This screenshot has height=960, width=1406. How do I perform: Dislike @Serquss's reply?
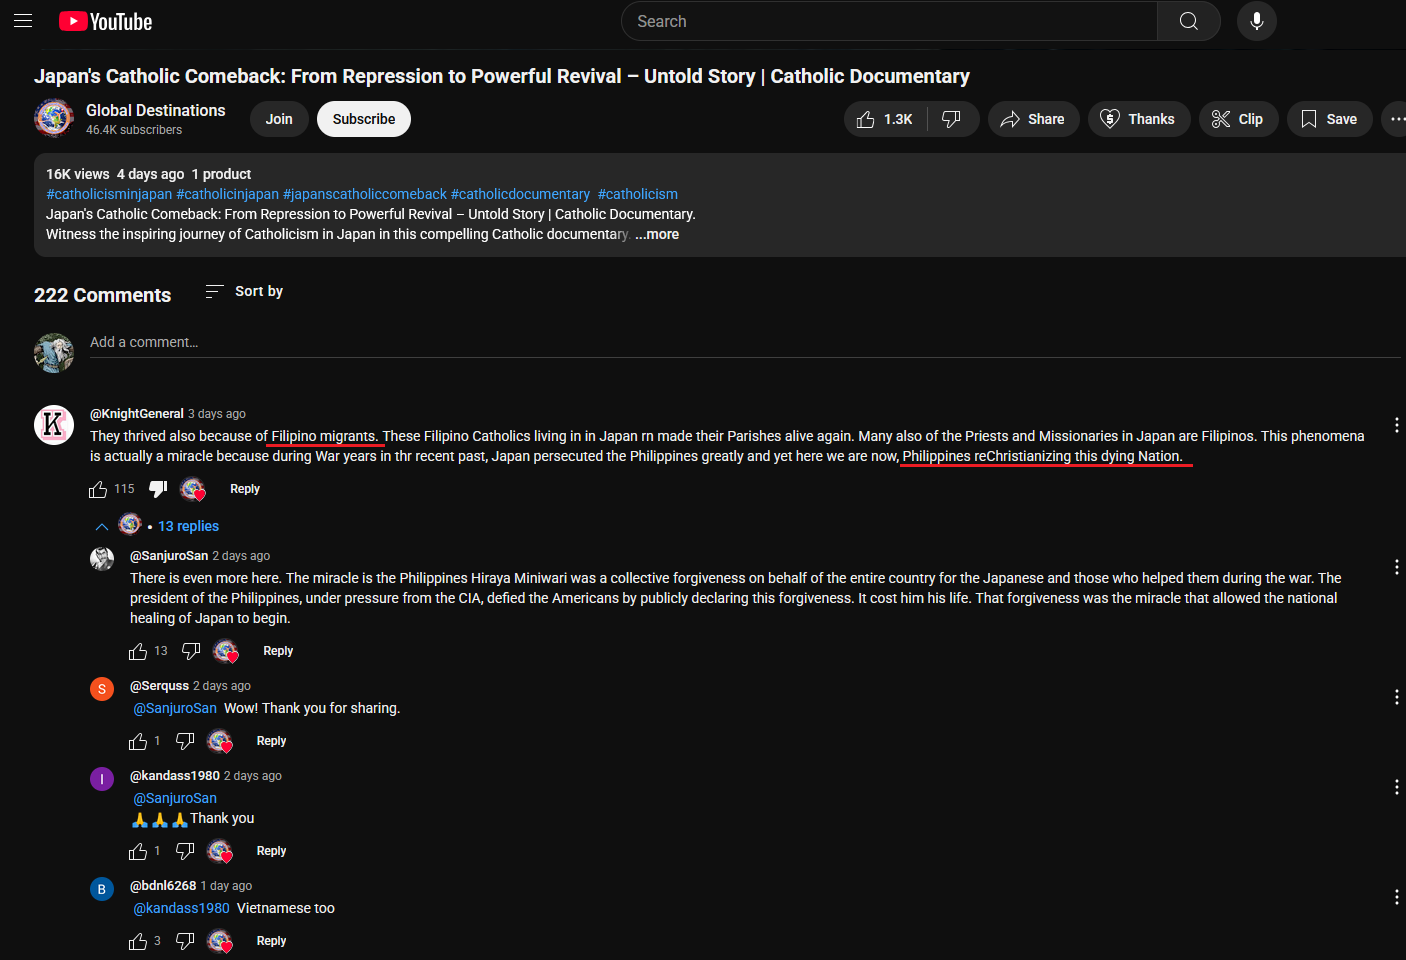click(185, 741)
